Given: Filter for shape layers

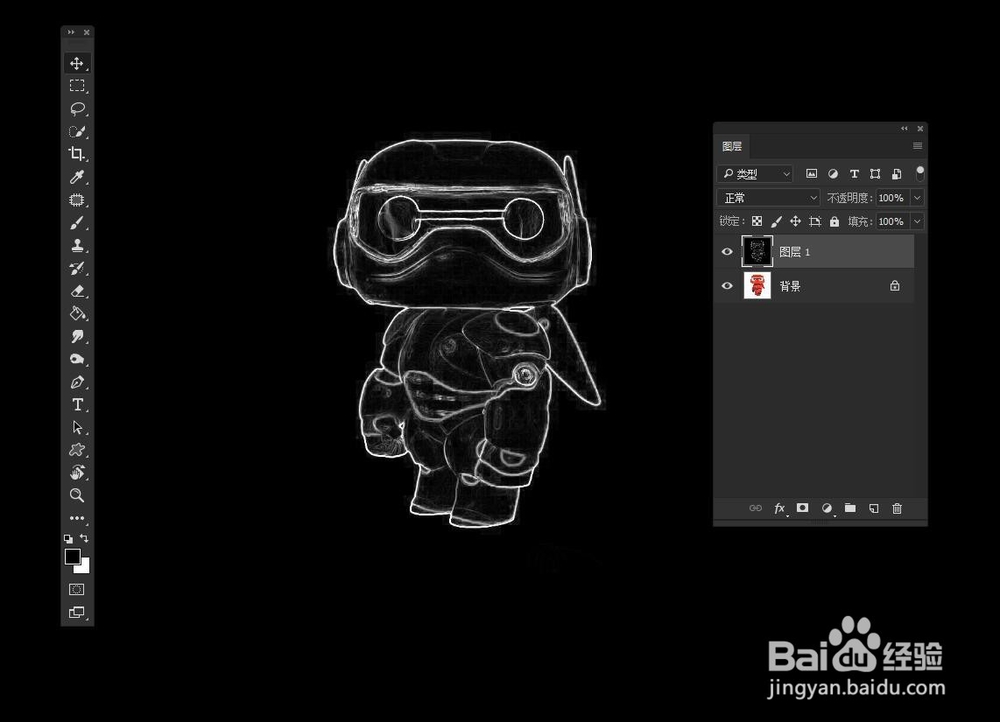Looking at the screenshot, I should click(x=875, y=173).
